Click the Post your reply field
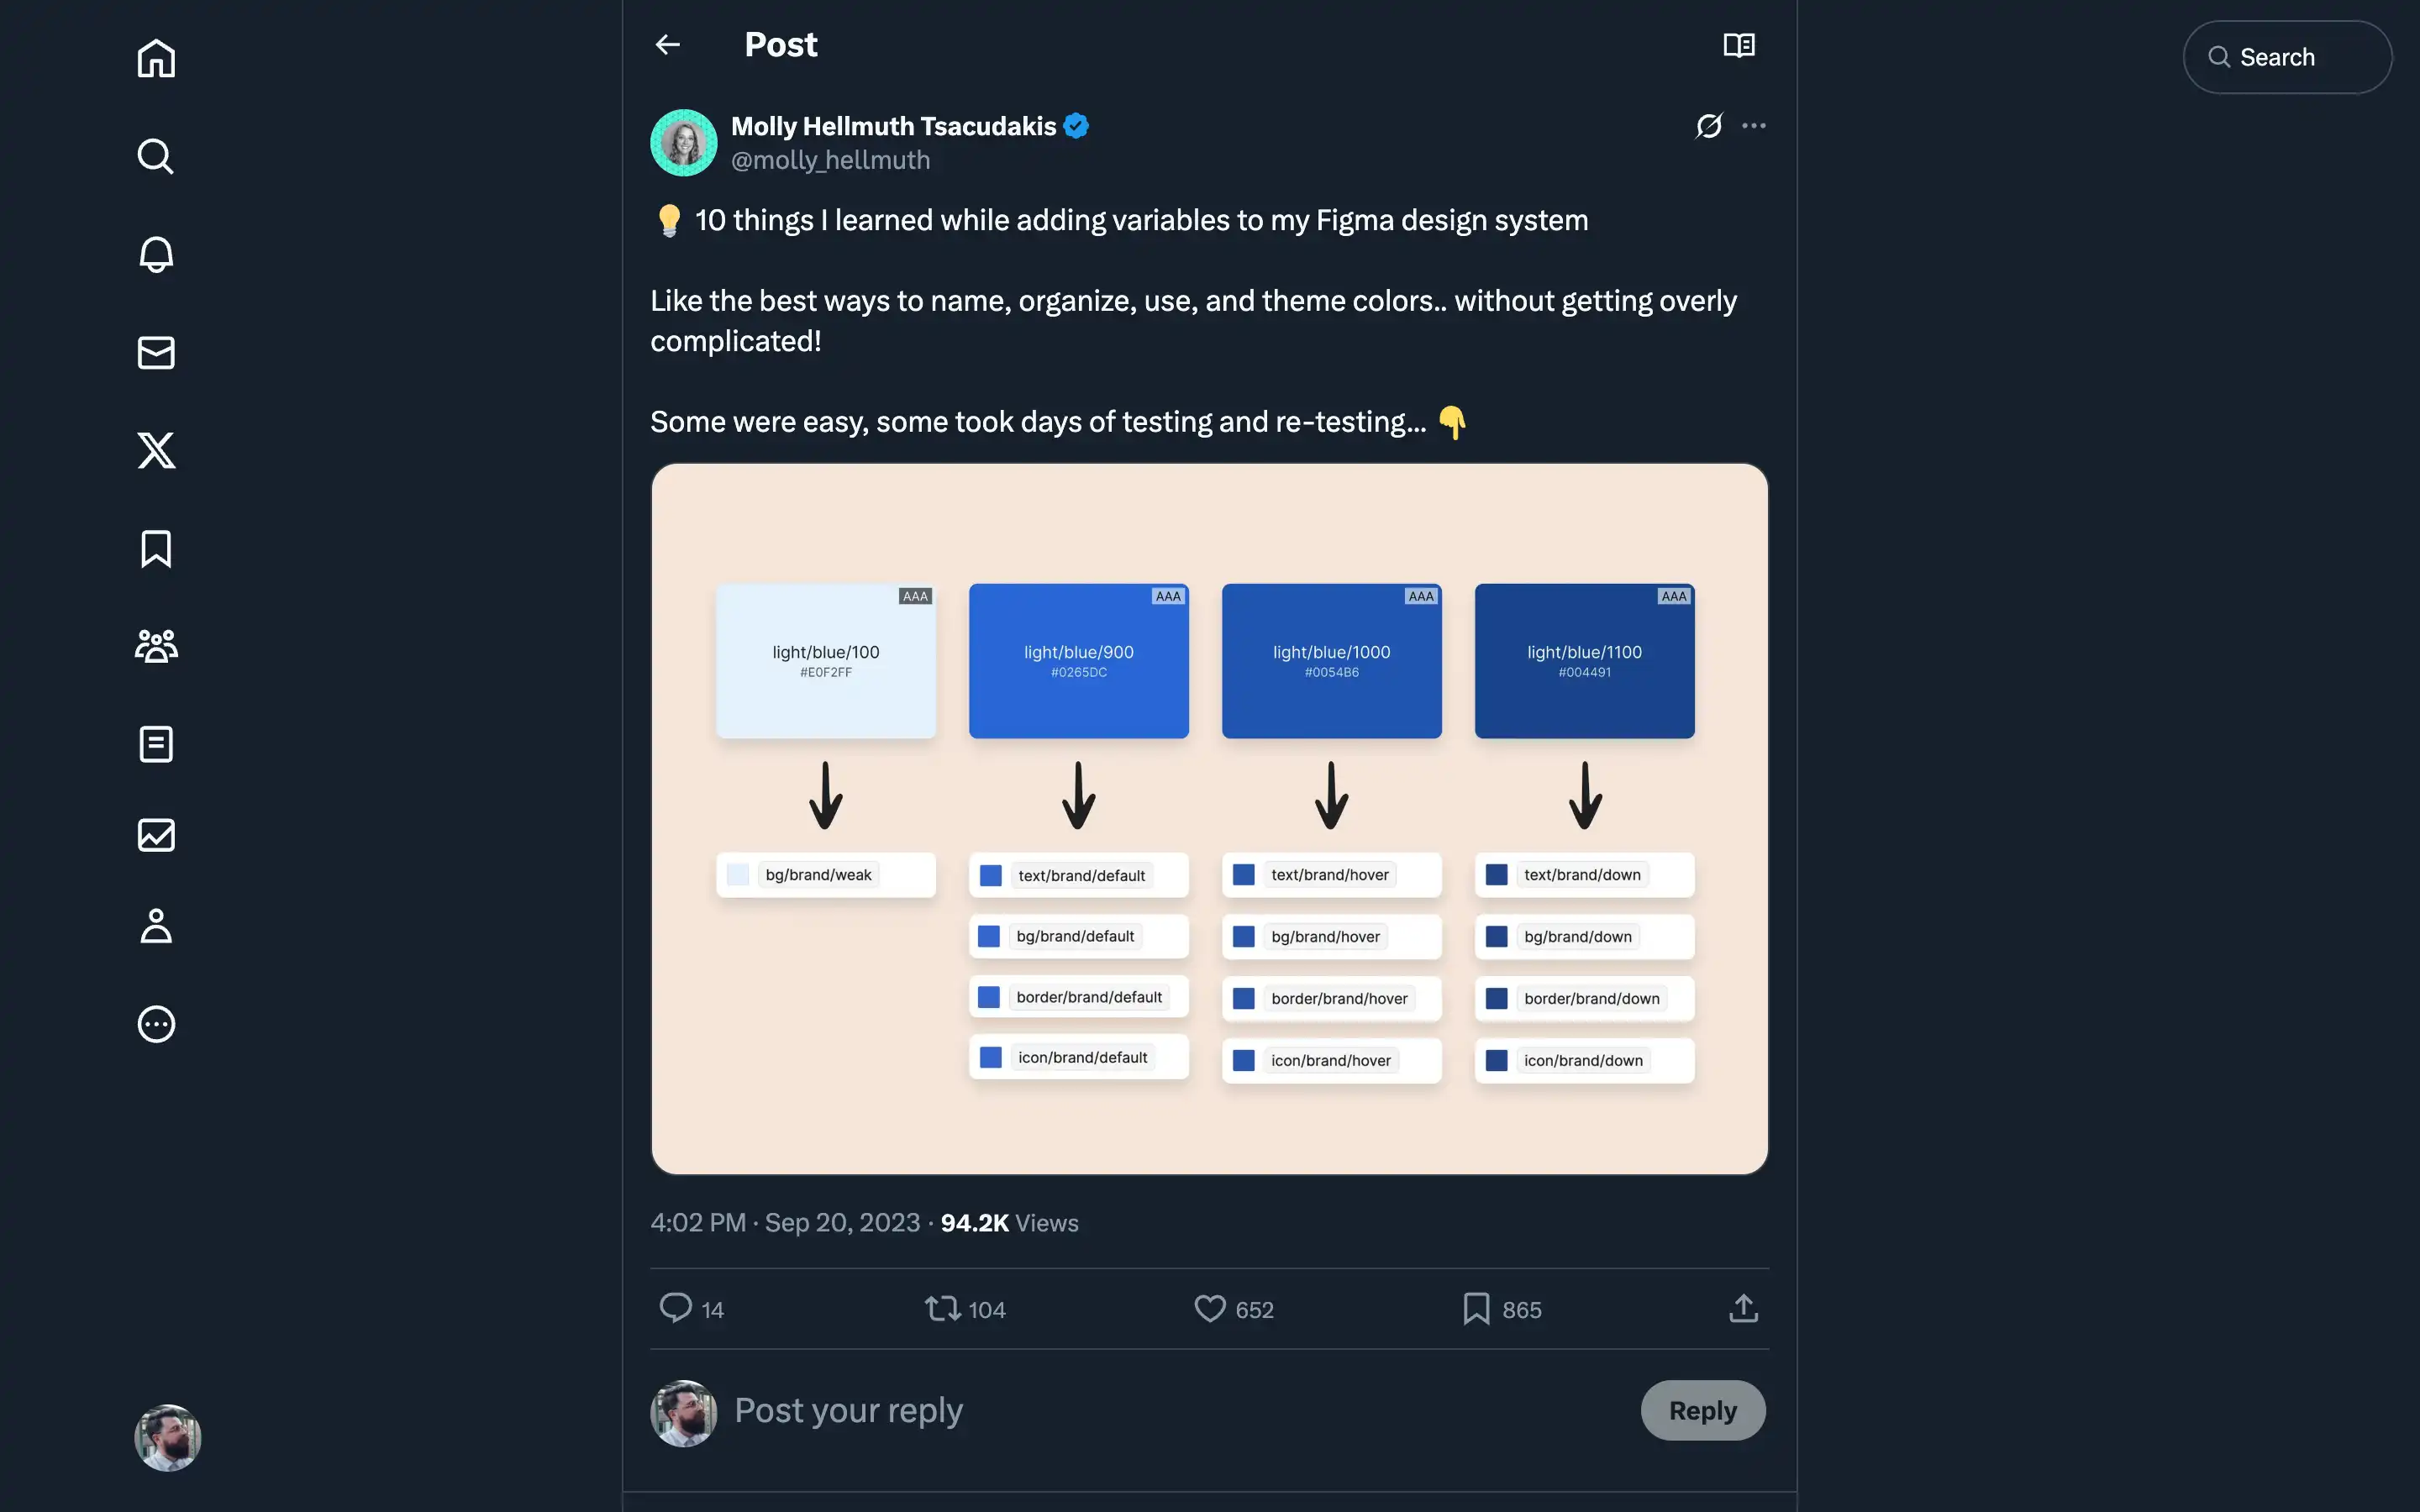The image size is (2420, 1512). tap(1180, 1410)
